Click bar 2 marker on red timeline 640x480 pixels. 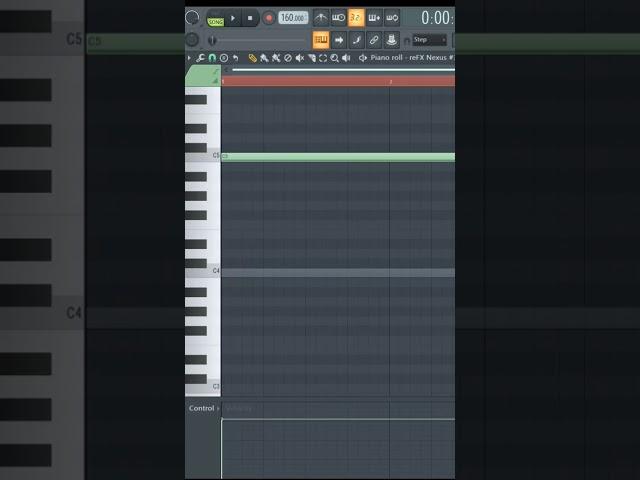(x=391, y=82)
